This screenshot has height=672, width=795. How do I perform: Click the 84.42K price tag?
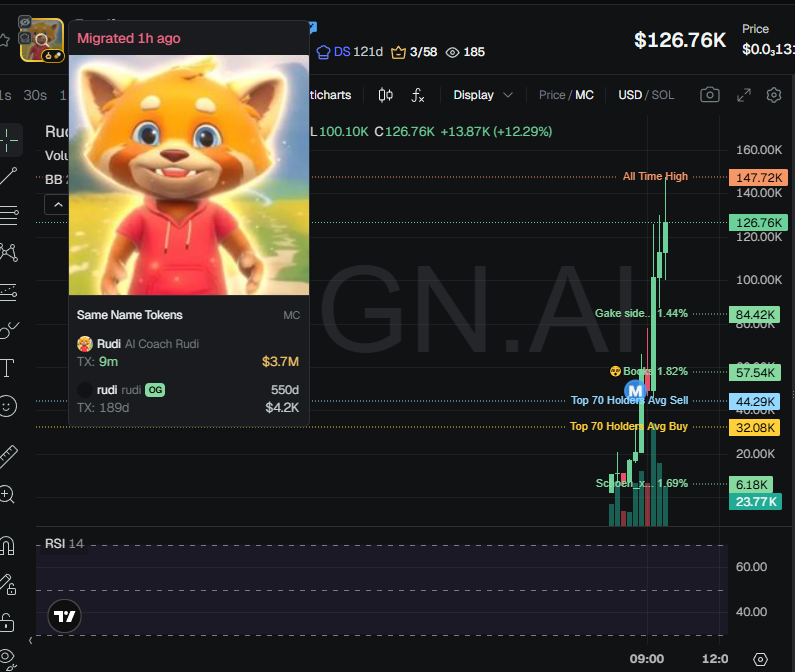(754, 315)
